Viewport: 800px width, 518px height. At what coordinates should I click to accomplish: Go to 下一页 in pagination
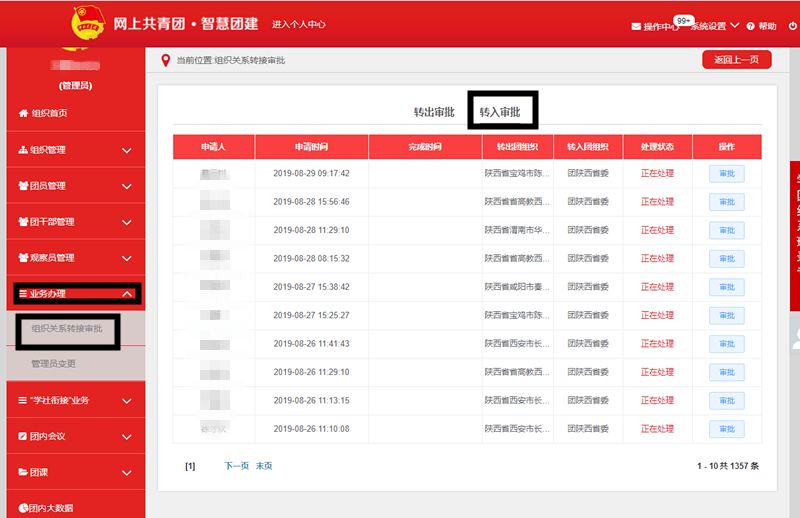[x=237, y=466]
